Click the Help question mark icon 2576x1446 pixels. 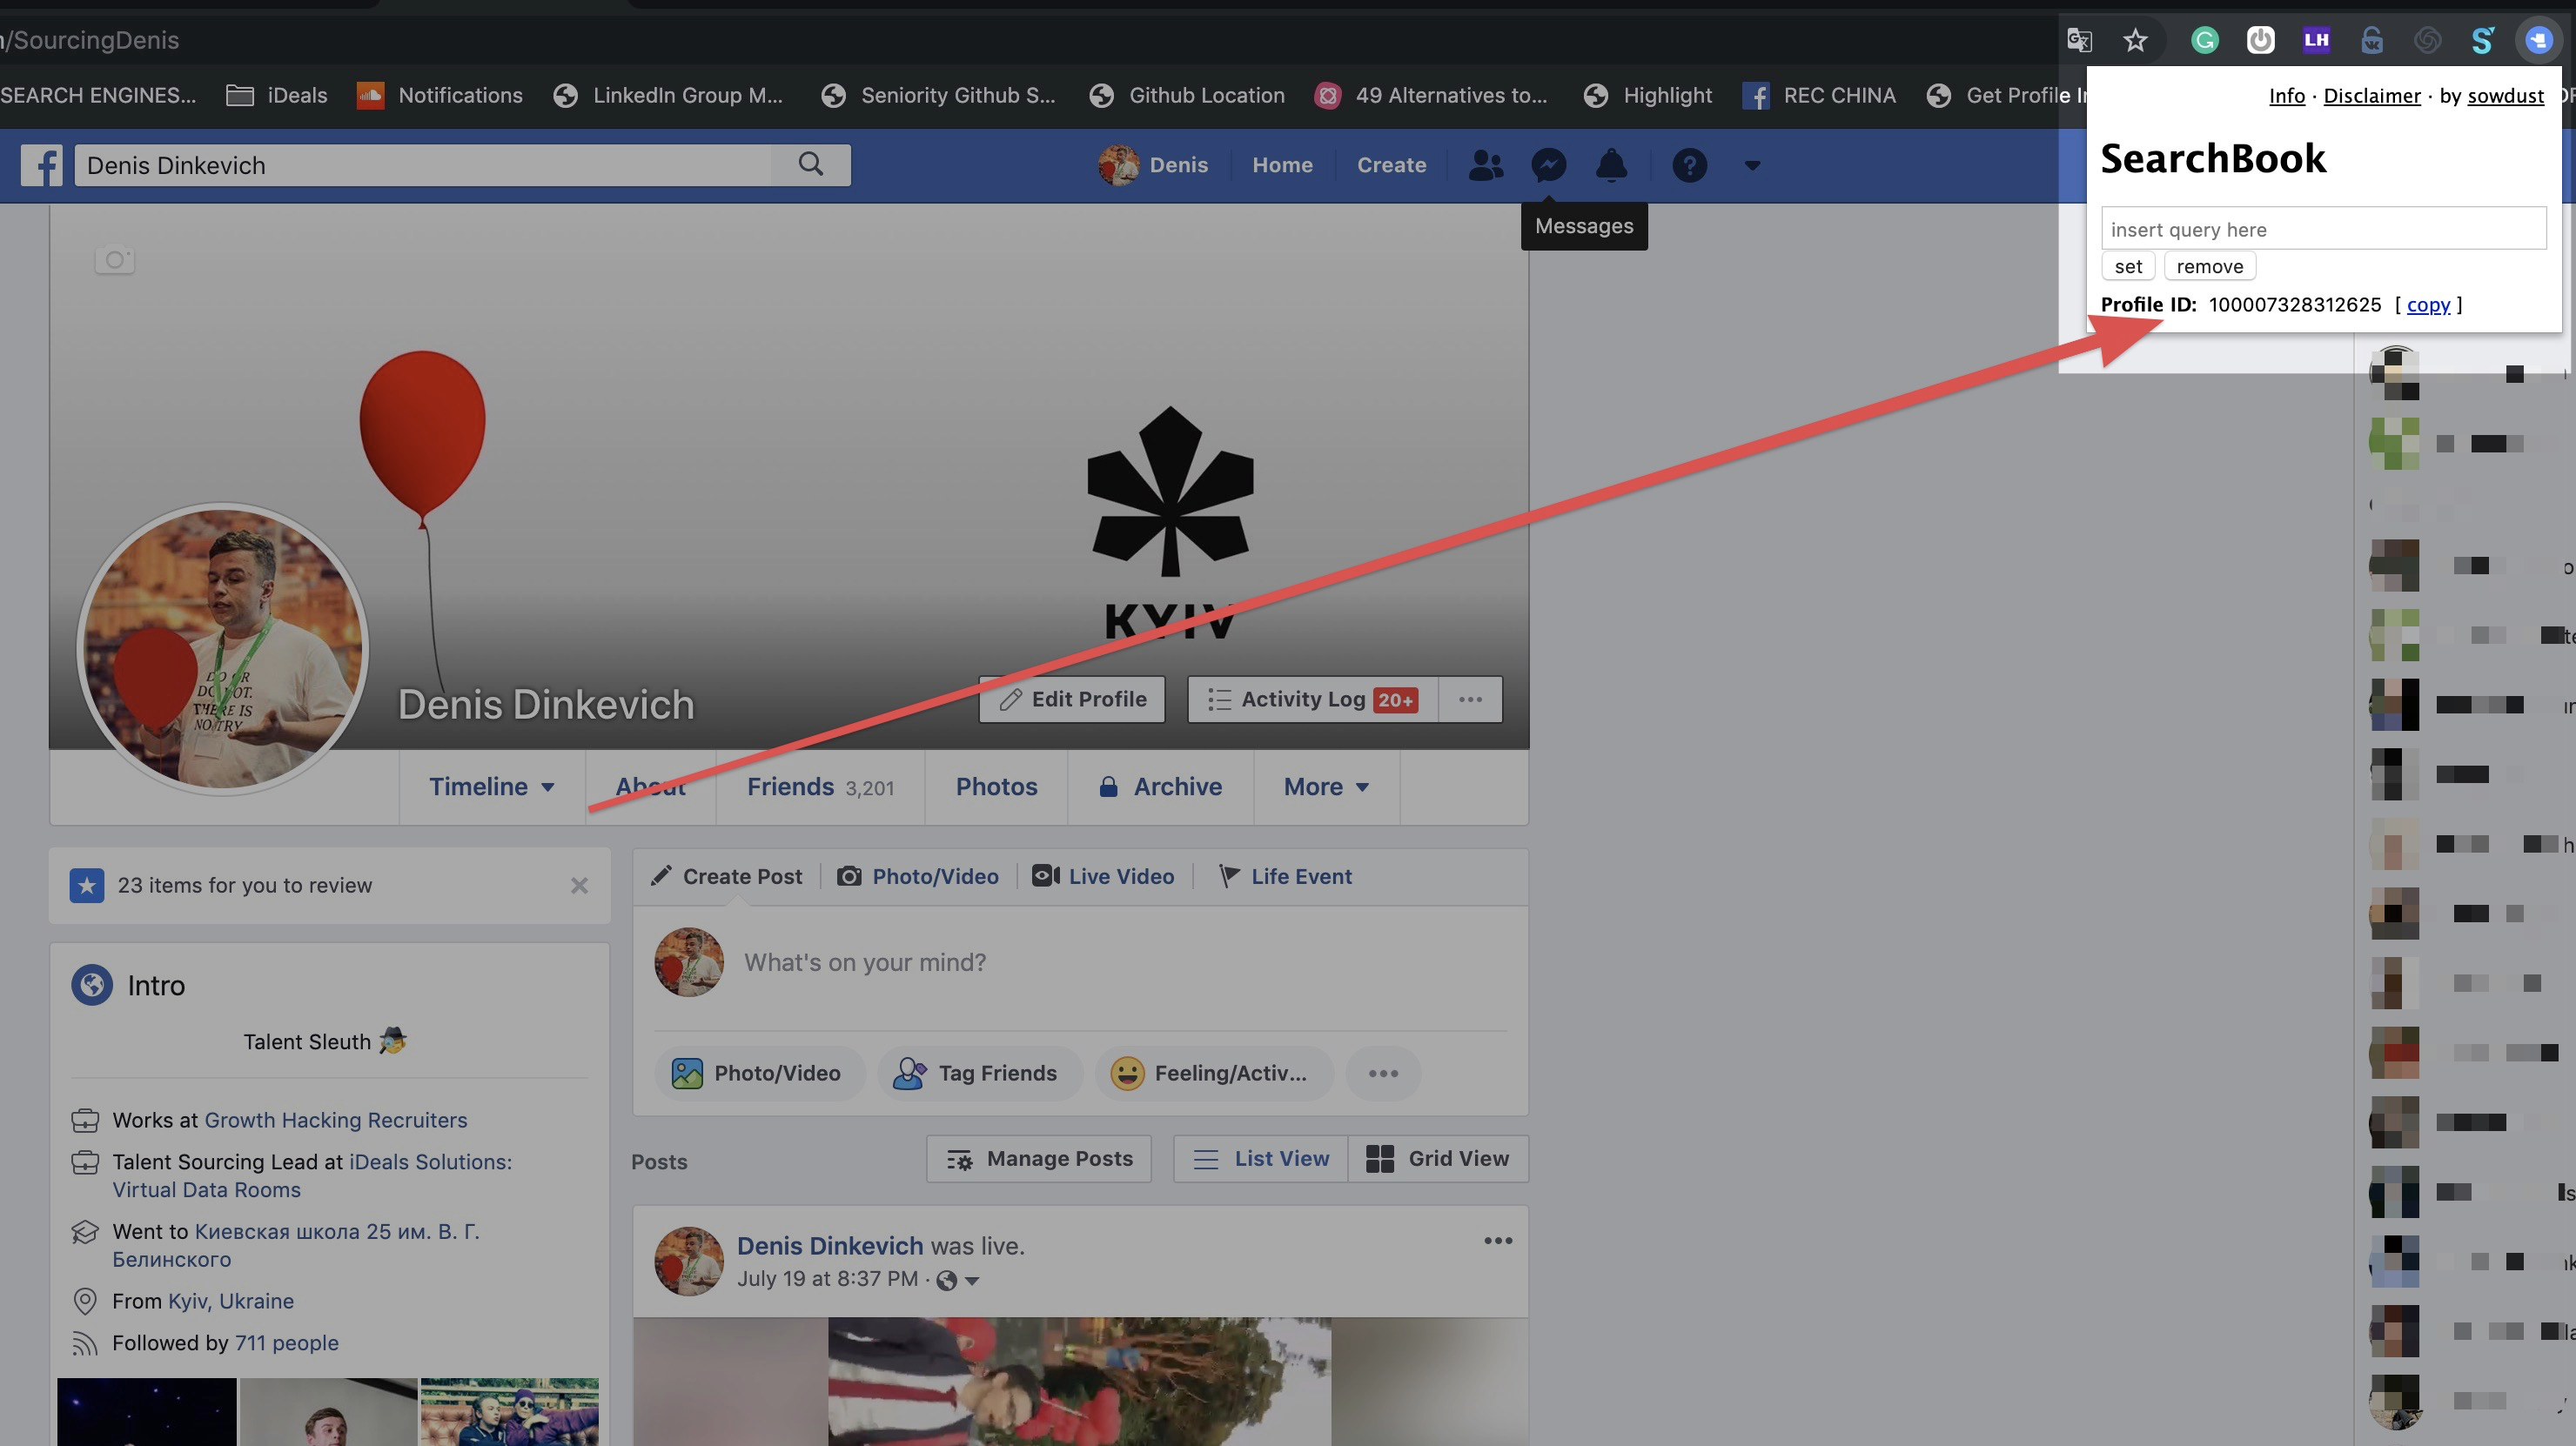click(x=1689, y=165)
